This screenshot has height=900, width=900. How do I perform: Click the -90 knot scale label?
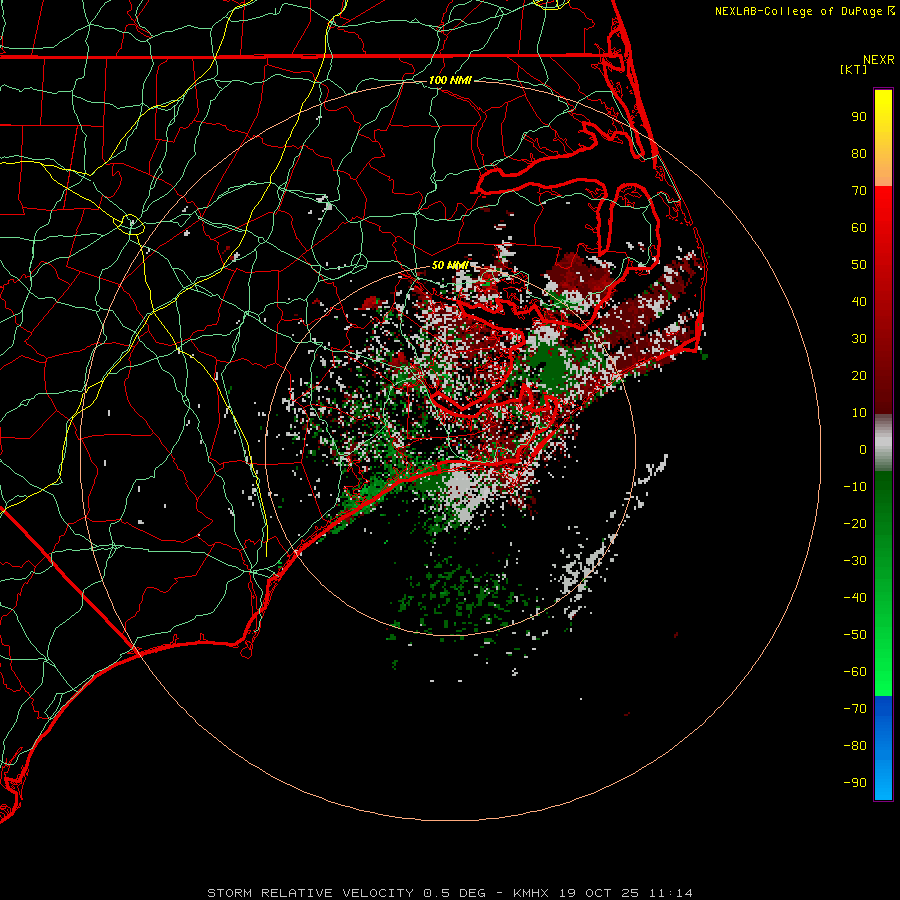click(x=855, y=783)
